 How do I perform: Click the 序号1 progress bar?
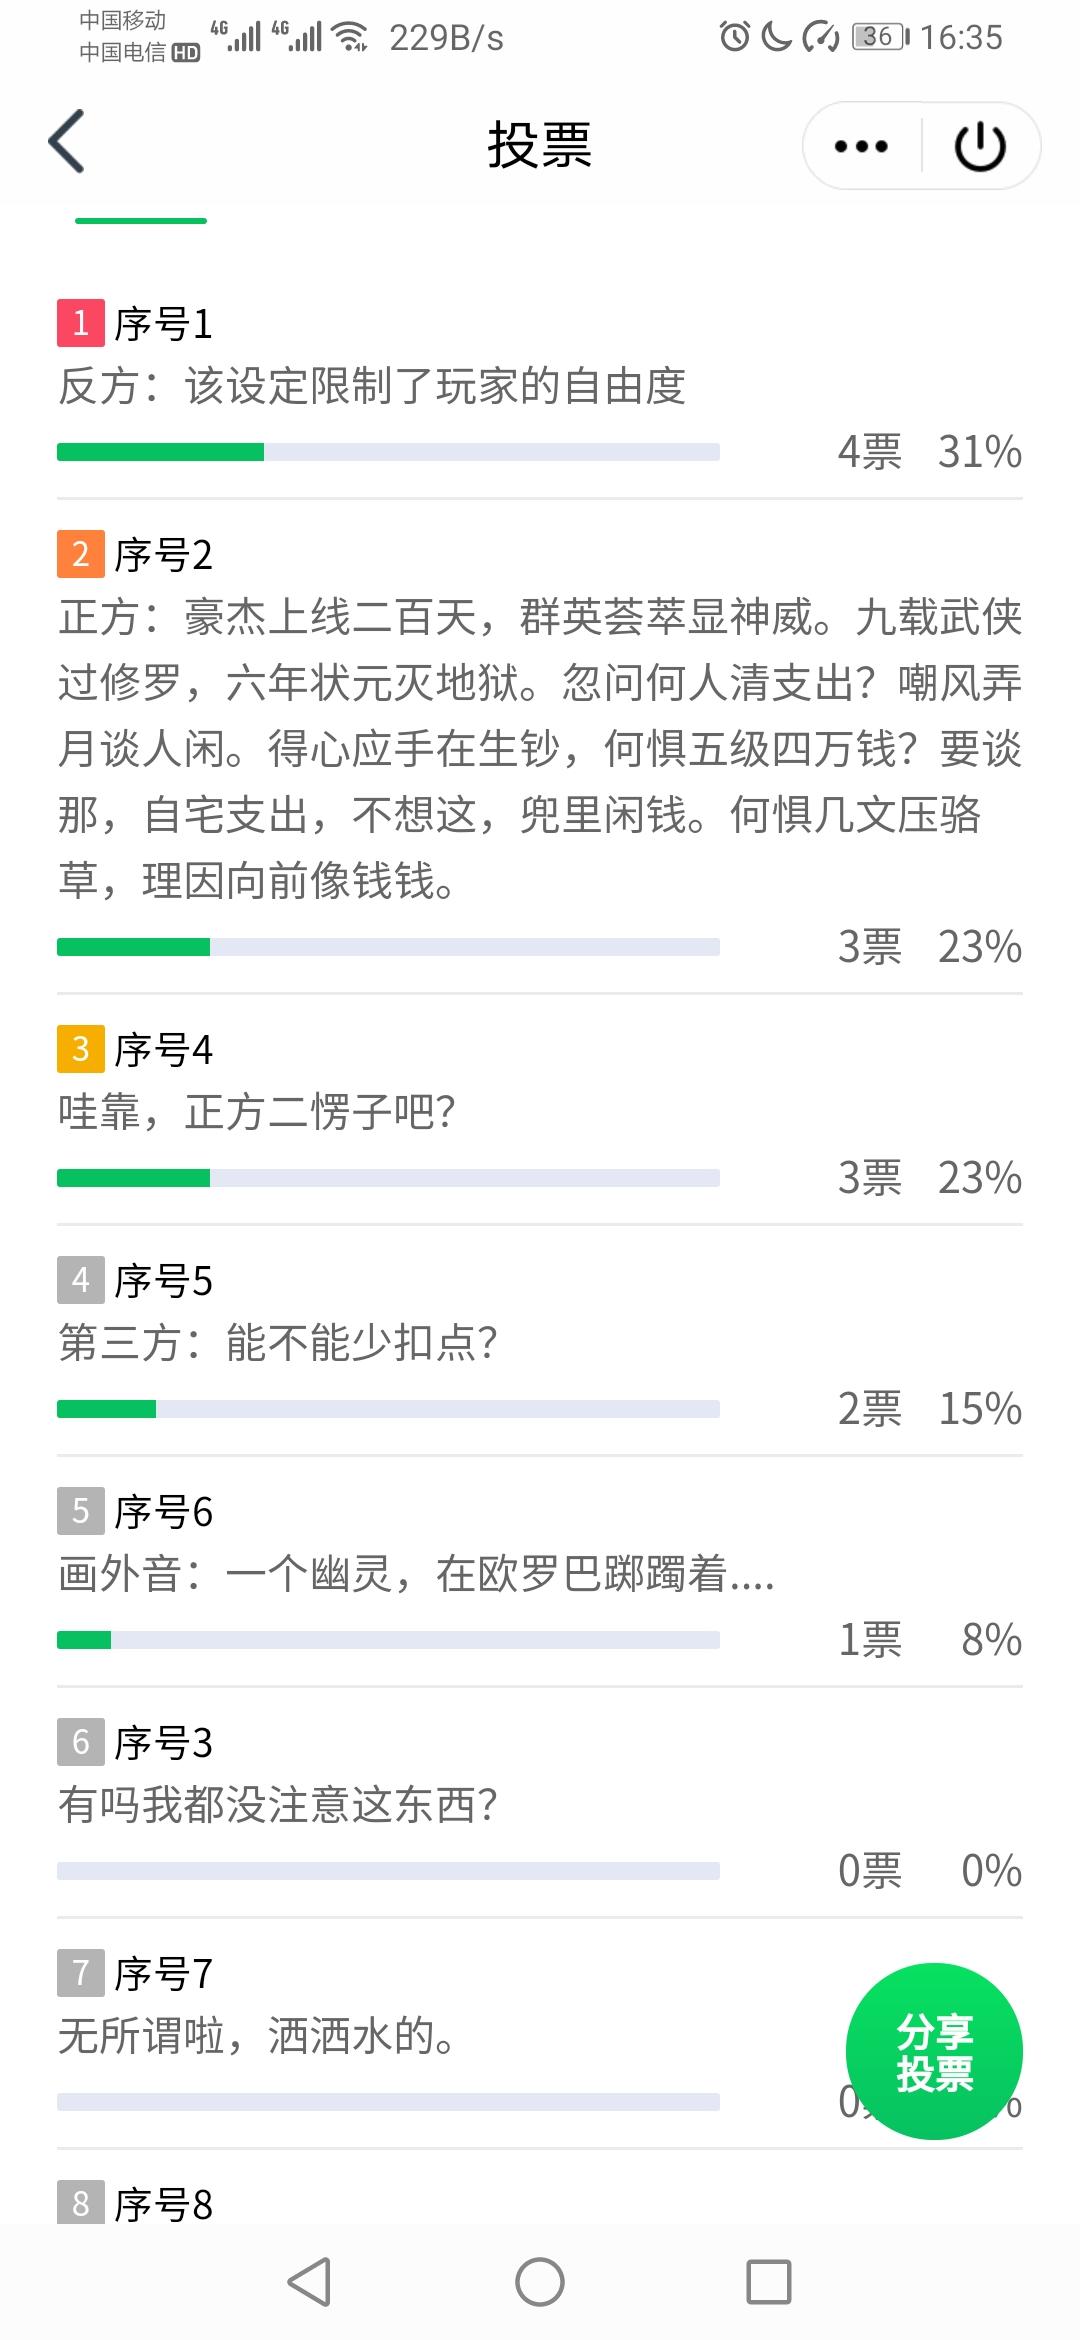coord(388,452)
